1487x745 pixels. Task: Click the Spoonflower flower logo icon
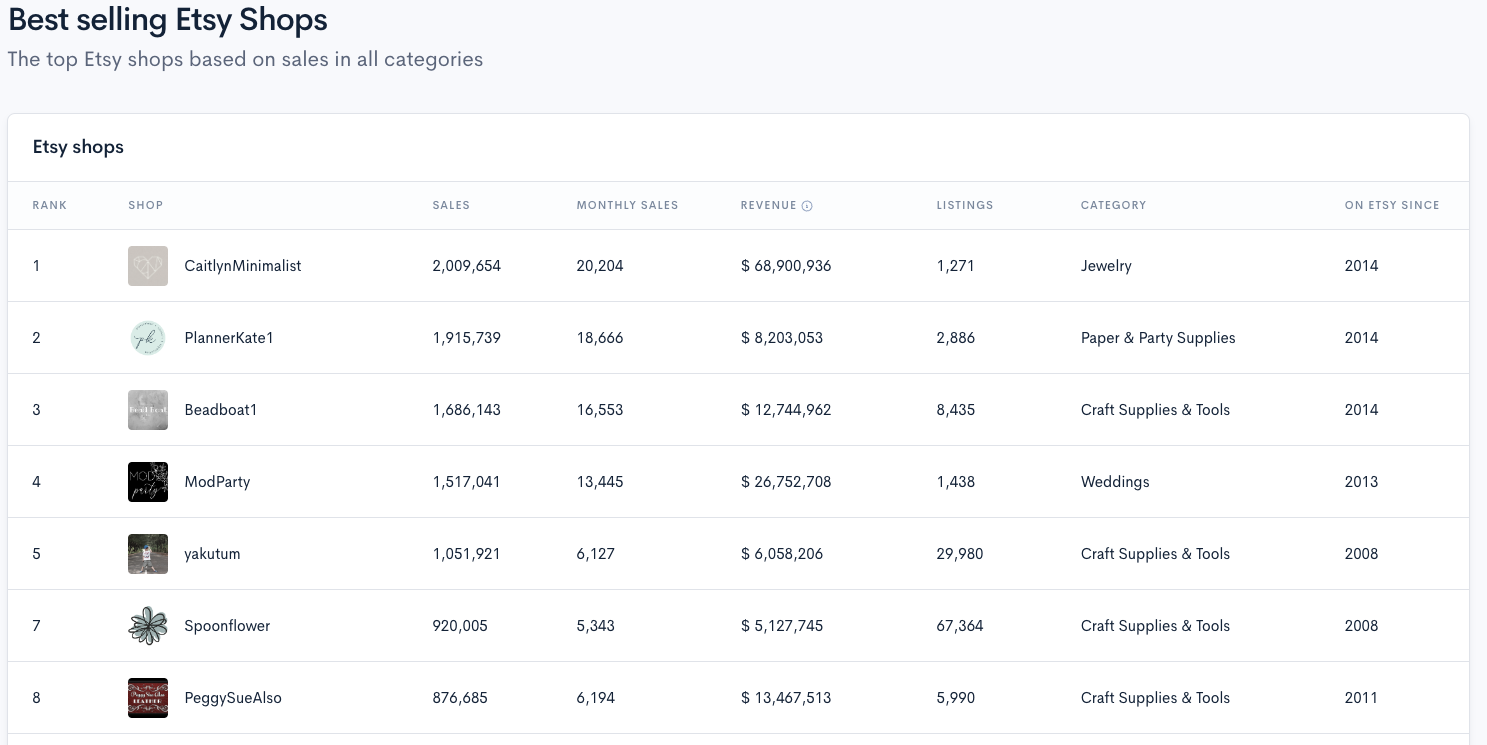148,626
